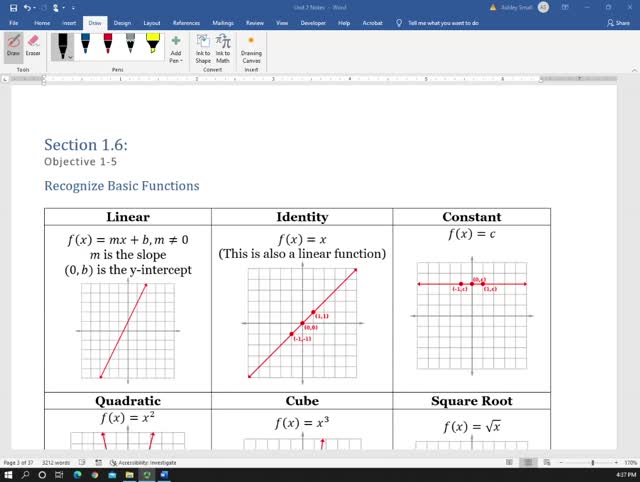Image resolution: width=640 pixels, height=482 pixels.
Task: Open Ribbon Display Options icon
Action: point(565,7)
